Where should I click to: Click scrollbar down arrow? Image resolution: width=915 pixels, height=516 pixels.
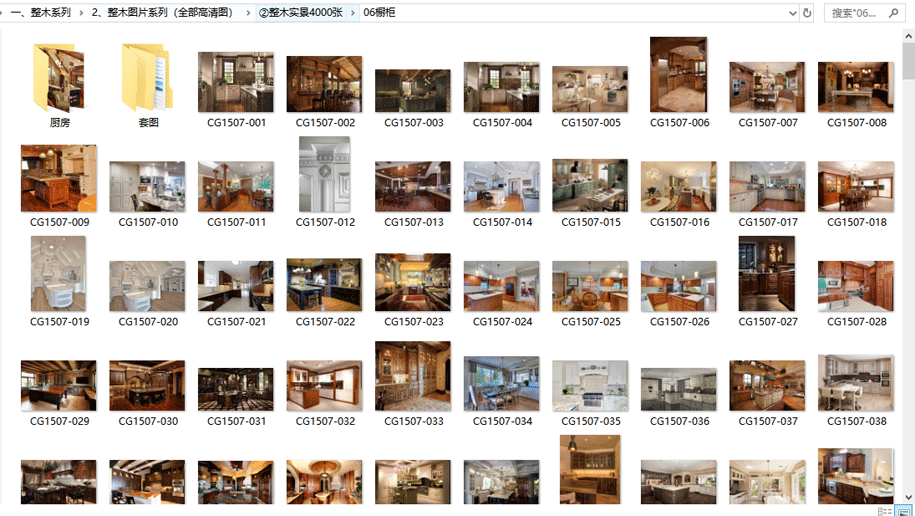click(x=908, y=496)
